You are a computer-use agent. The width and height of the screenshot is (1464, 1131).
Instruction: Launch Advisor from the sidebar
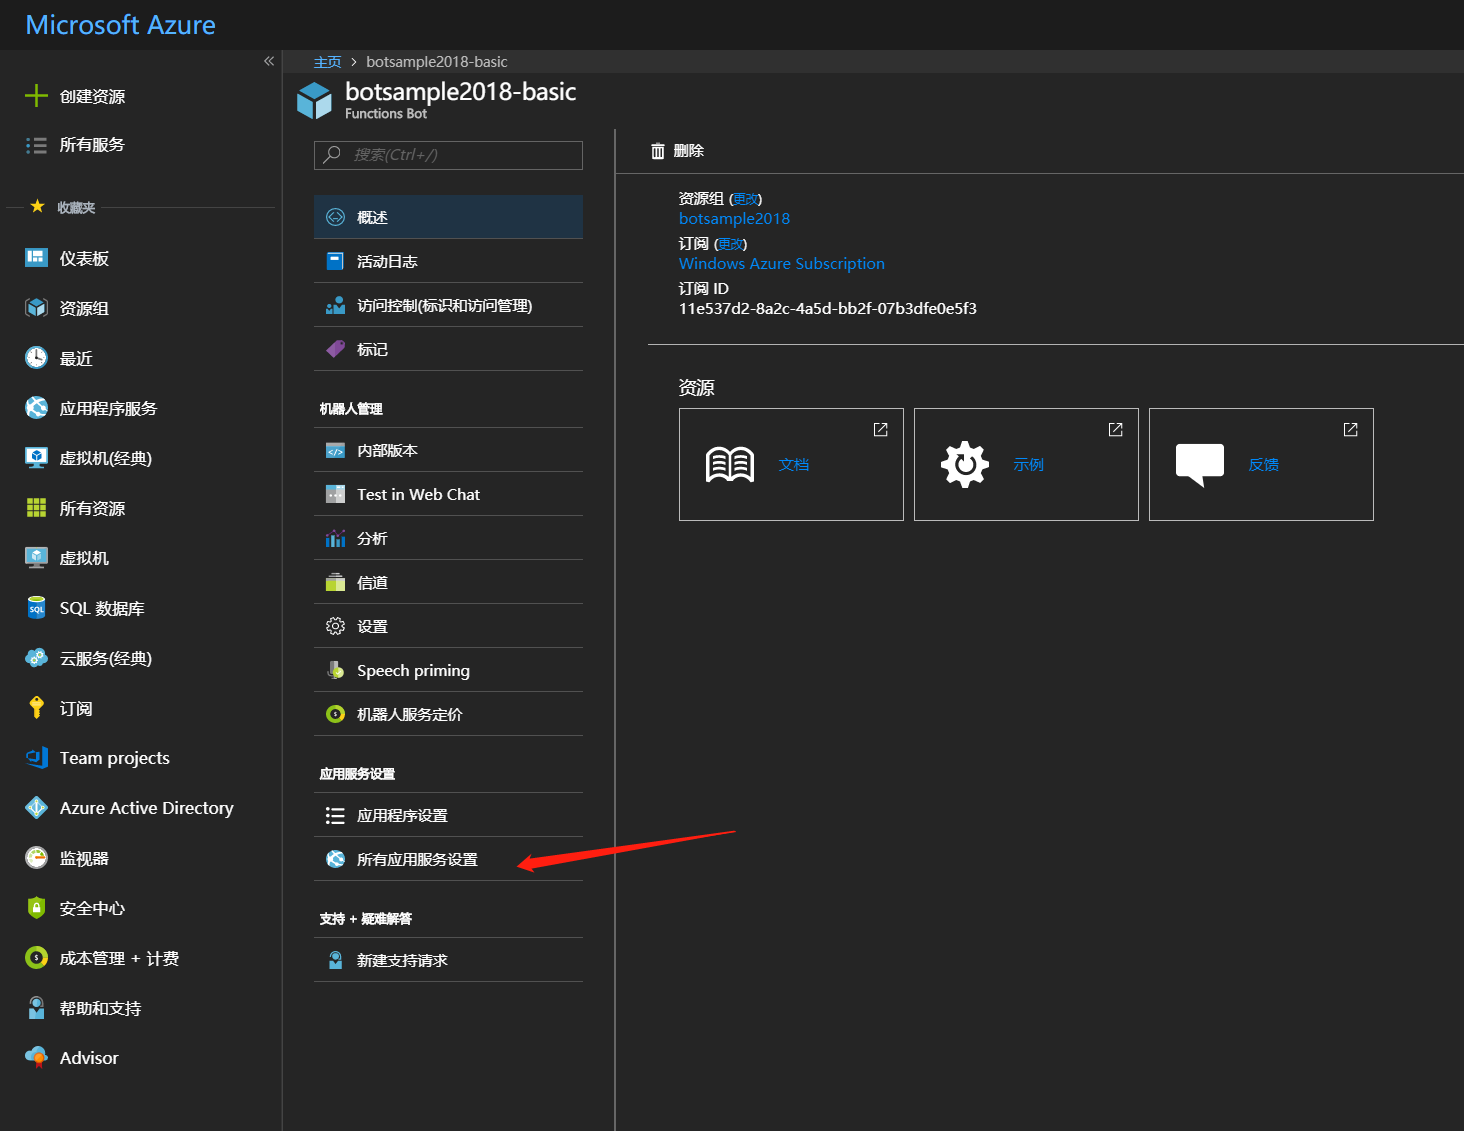tap(89, 1057)
